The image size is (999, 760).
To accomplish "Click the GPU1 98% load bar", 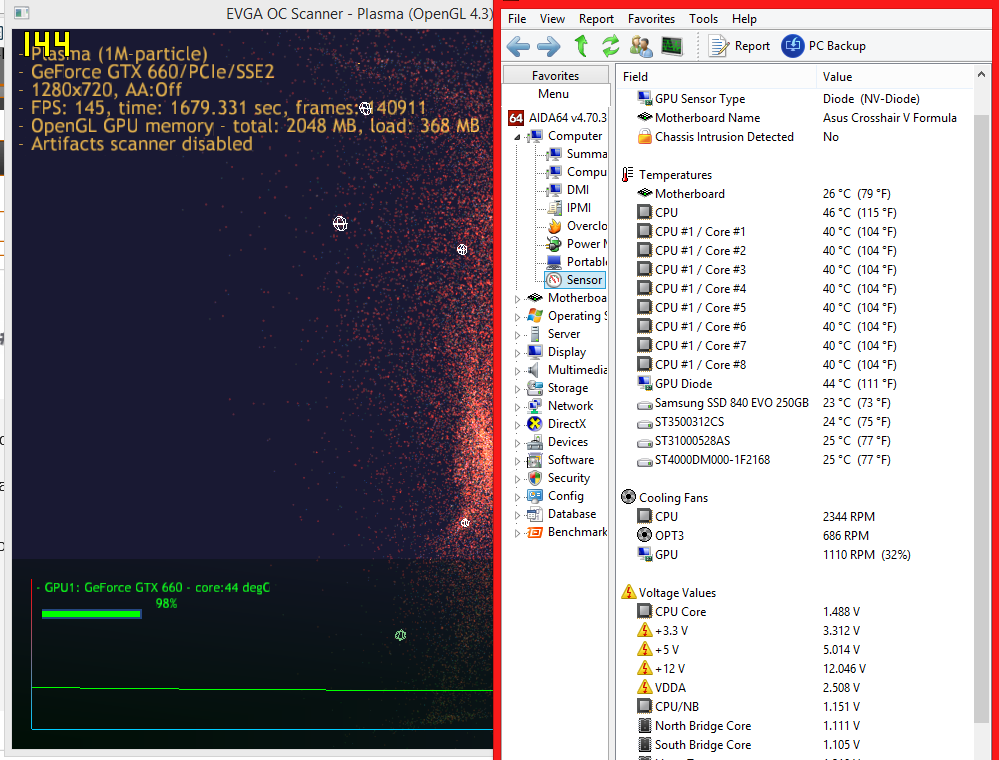I will click(x=91, y=614).
